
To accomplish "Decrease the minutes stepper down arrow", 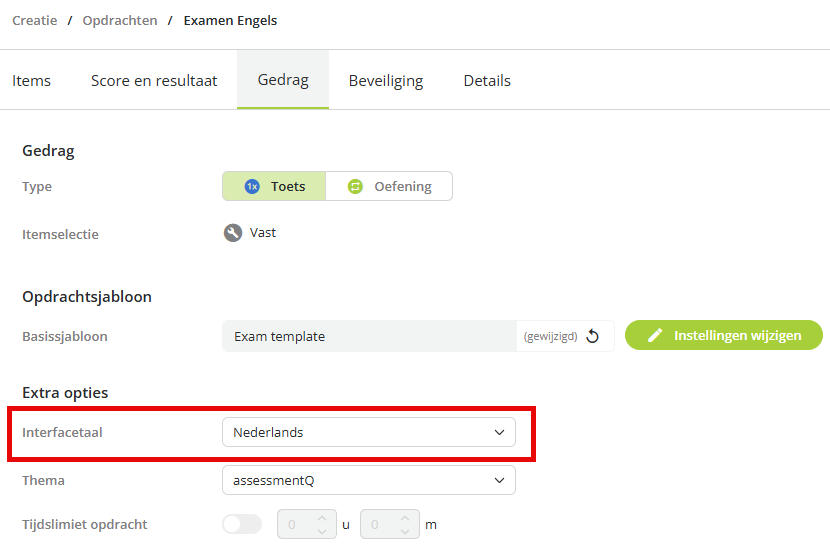I will [405, 531].
